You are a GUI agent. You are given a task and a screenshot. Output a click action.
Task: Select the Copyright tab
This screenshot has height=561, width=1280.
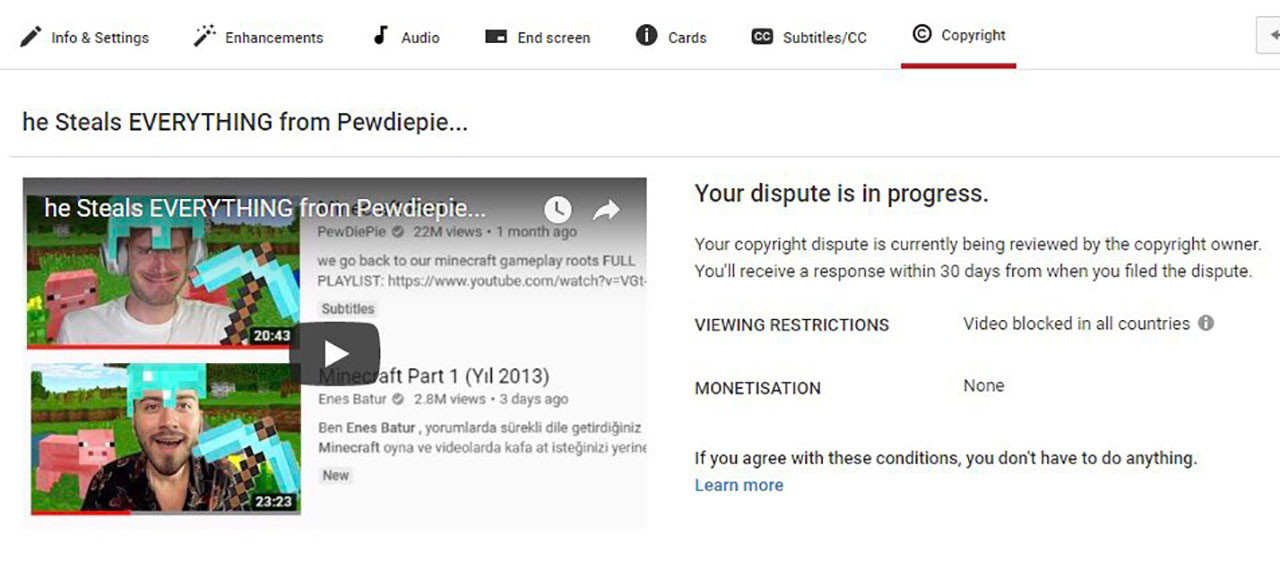[959, 35]
